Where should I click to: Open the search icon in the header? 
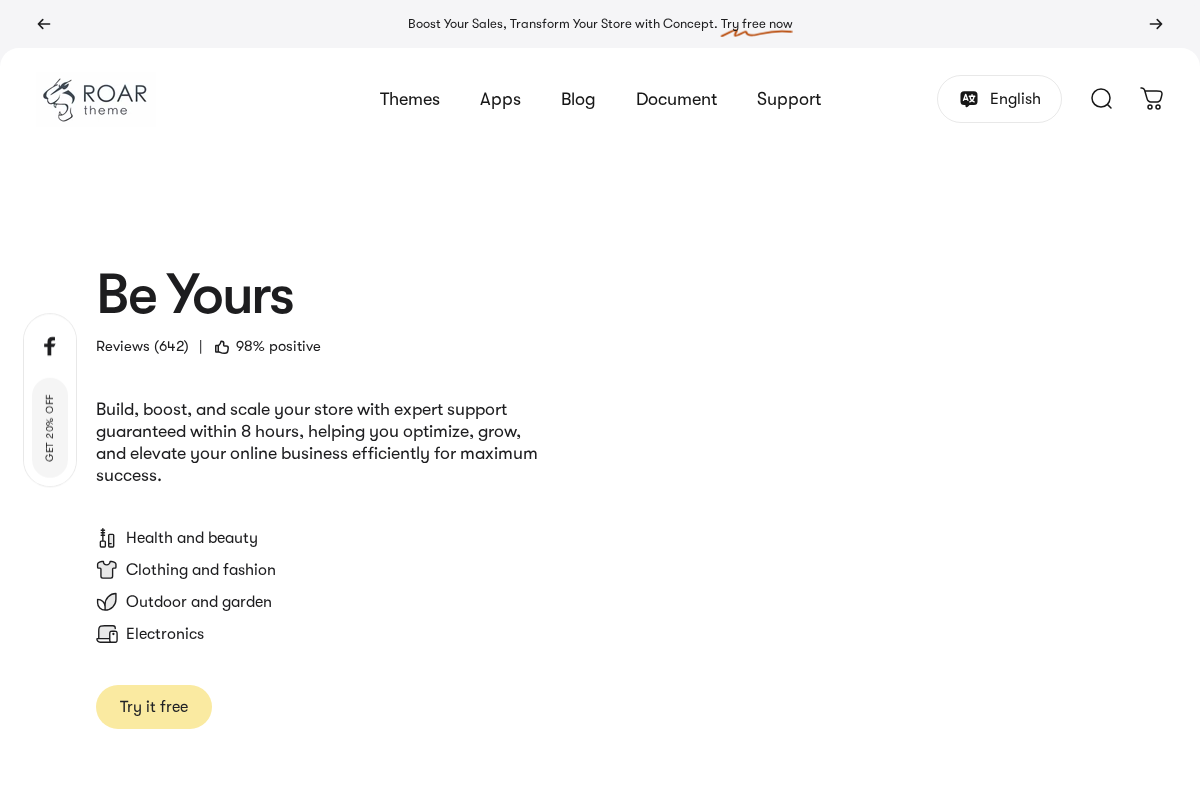1101,99
